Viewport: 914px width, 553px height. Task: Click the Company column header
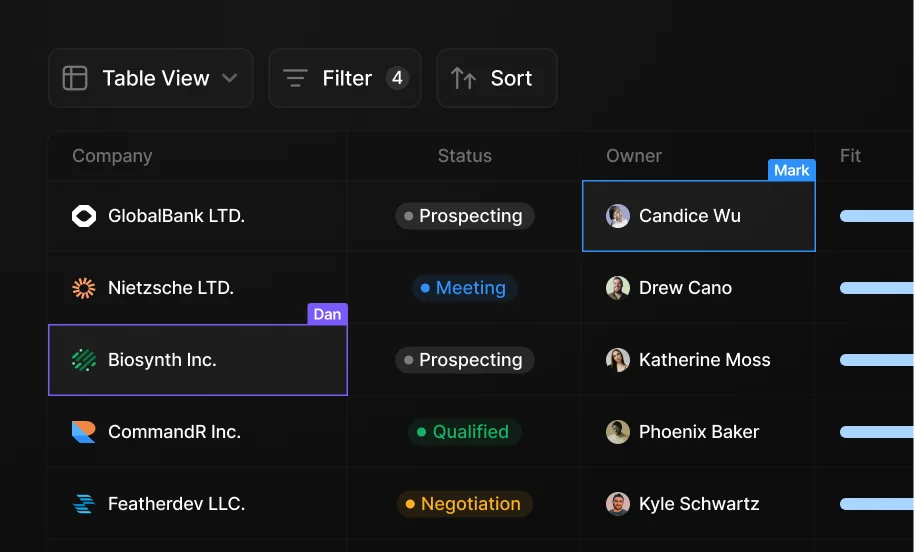(x=112, y=156)
